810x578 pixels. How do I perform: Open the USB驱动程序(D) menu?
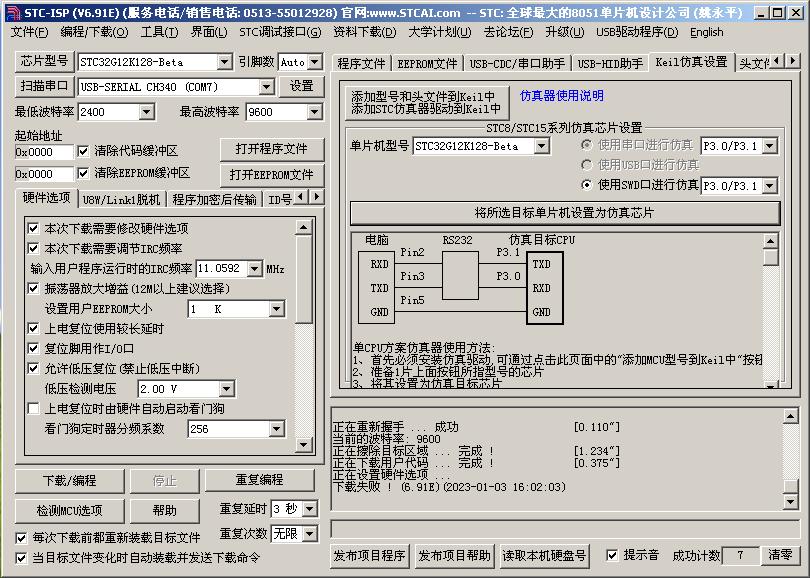(636, 32)
